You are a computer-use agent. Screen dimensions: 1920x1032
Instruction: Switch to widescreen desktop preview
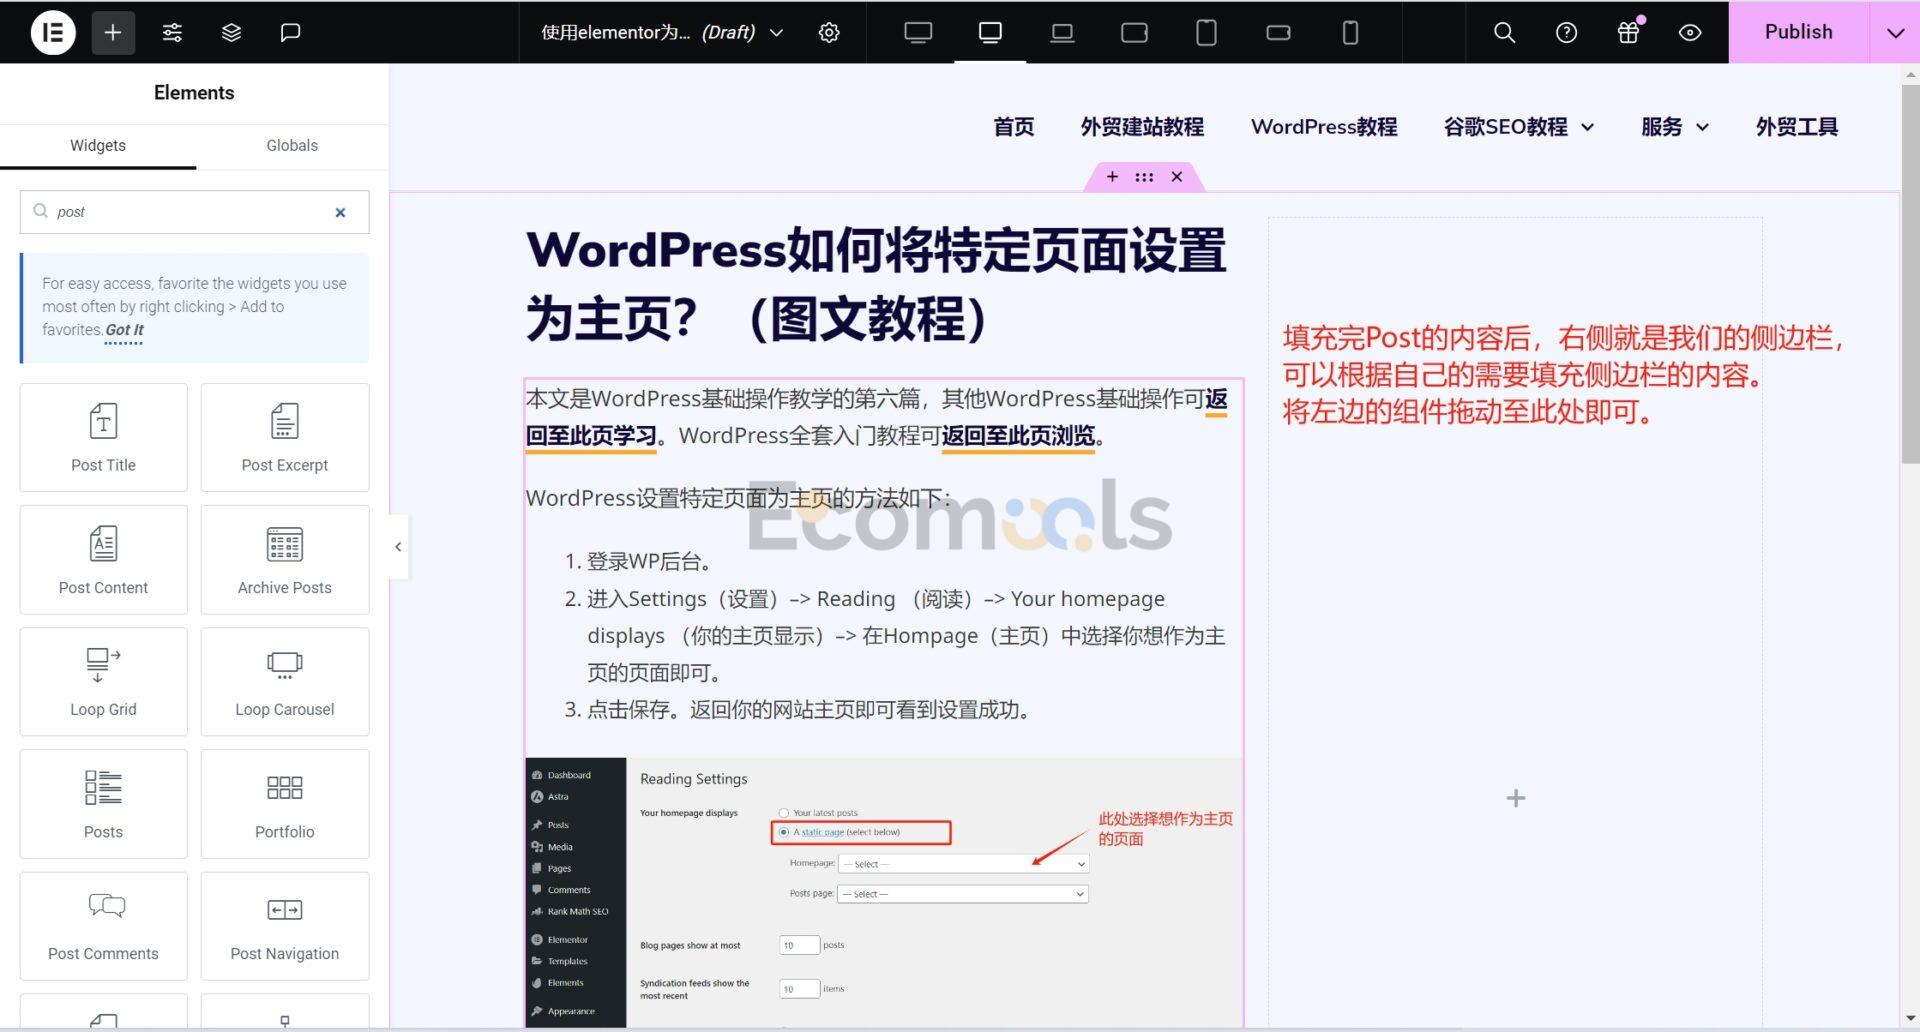click(x=918, y=32)
